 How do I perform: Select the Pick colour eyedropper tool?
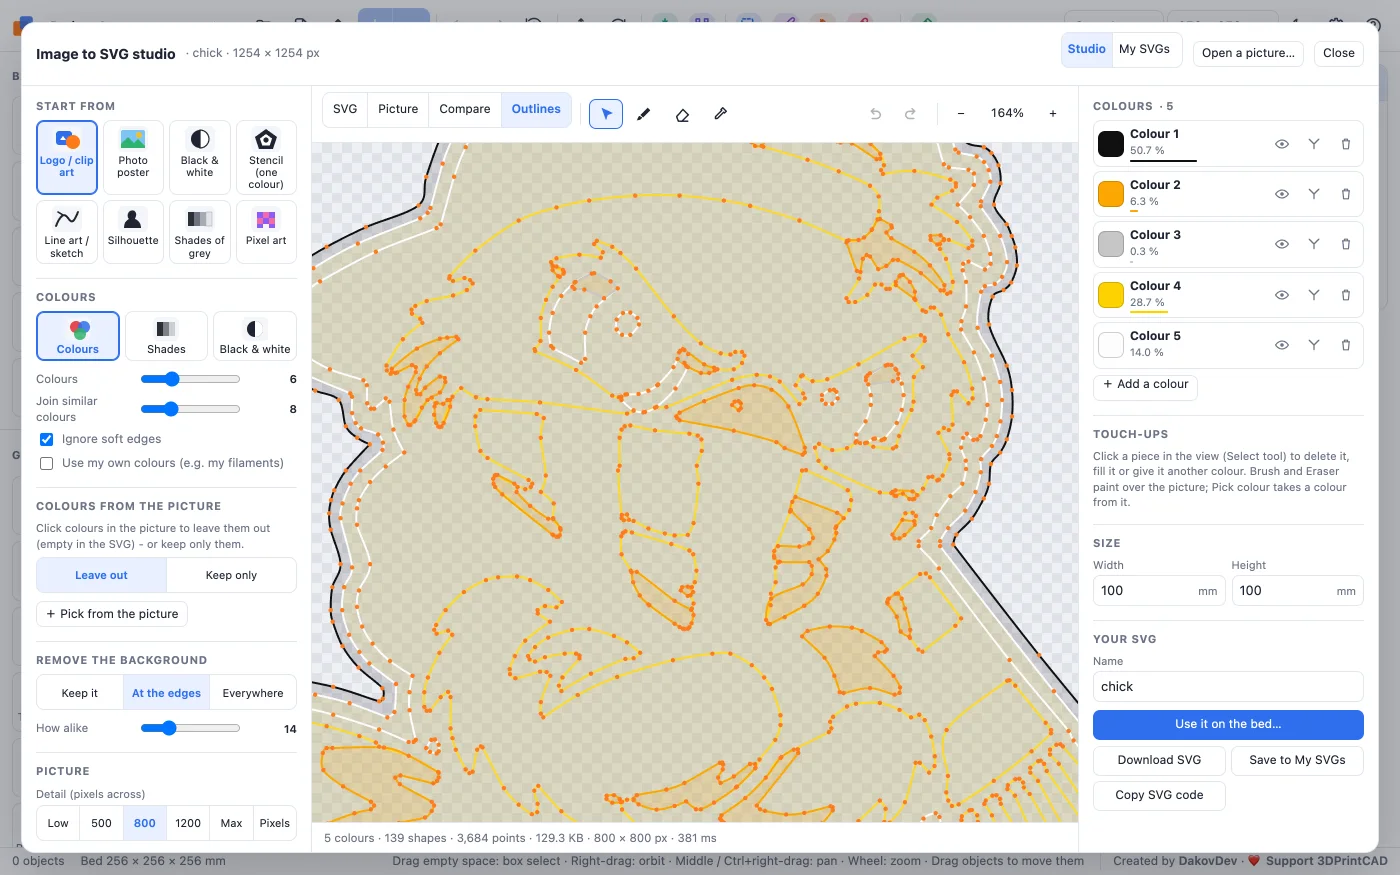point(720,114)
